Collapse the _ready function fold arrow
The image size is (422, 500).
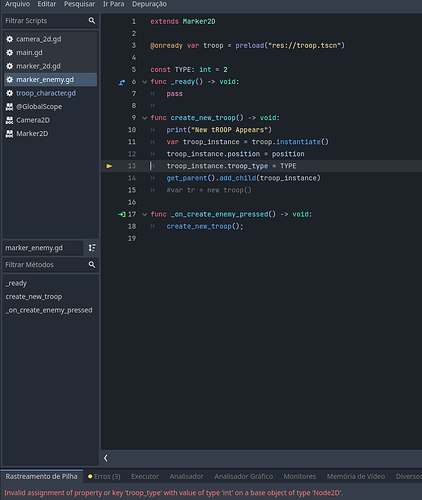(145, 82)
